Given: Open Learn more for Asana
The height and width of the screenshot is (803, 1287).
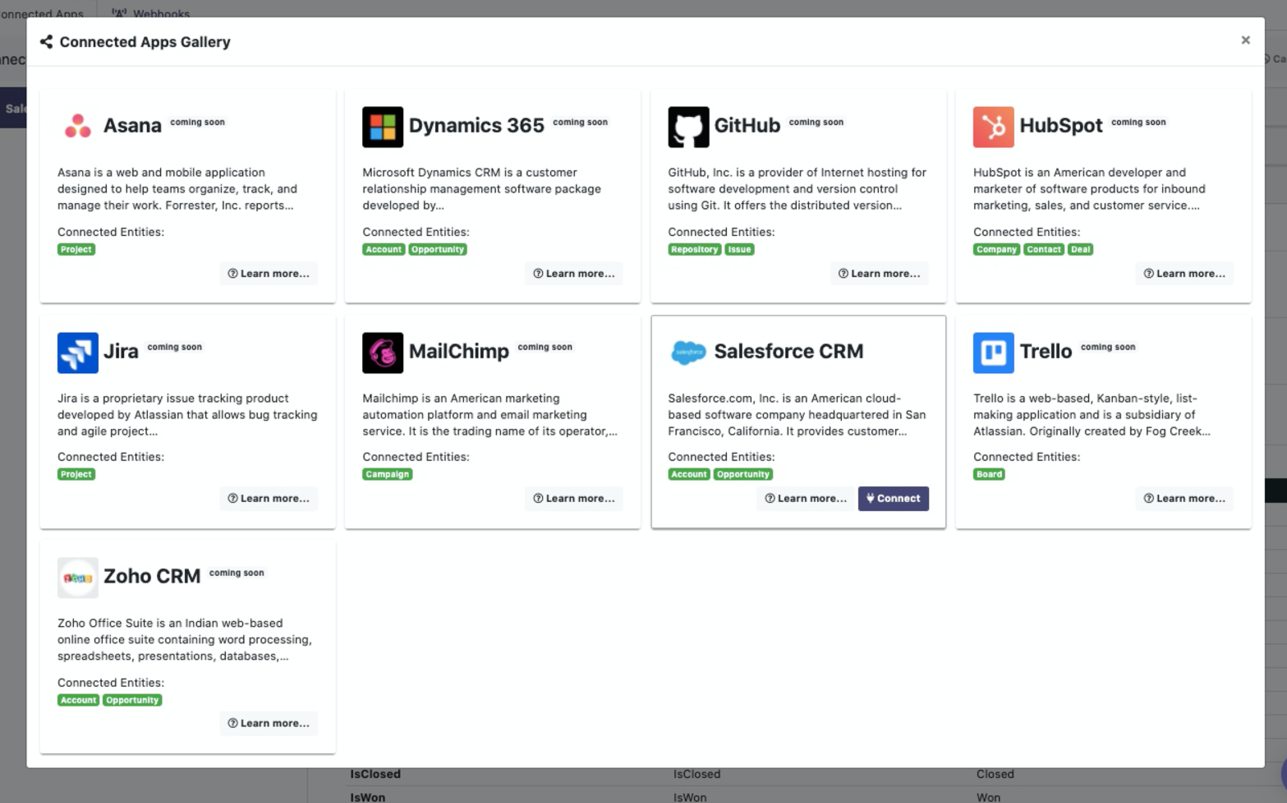Looking at the screenshot, I should (268, 273).
